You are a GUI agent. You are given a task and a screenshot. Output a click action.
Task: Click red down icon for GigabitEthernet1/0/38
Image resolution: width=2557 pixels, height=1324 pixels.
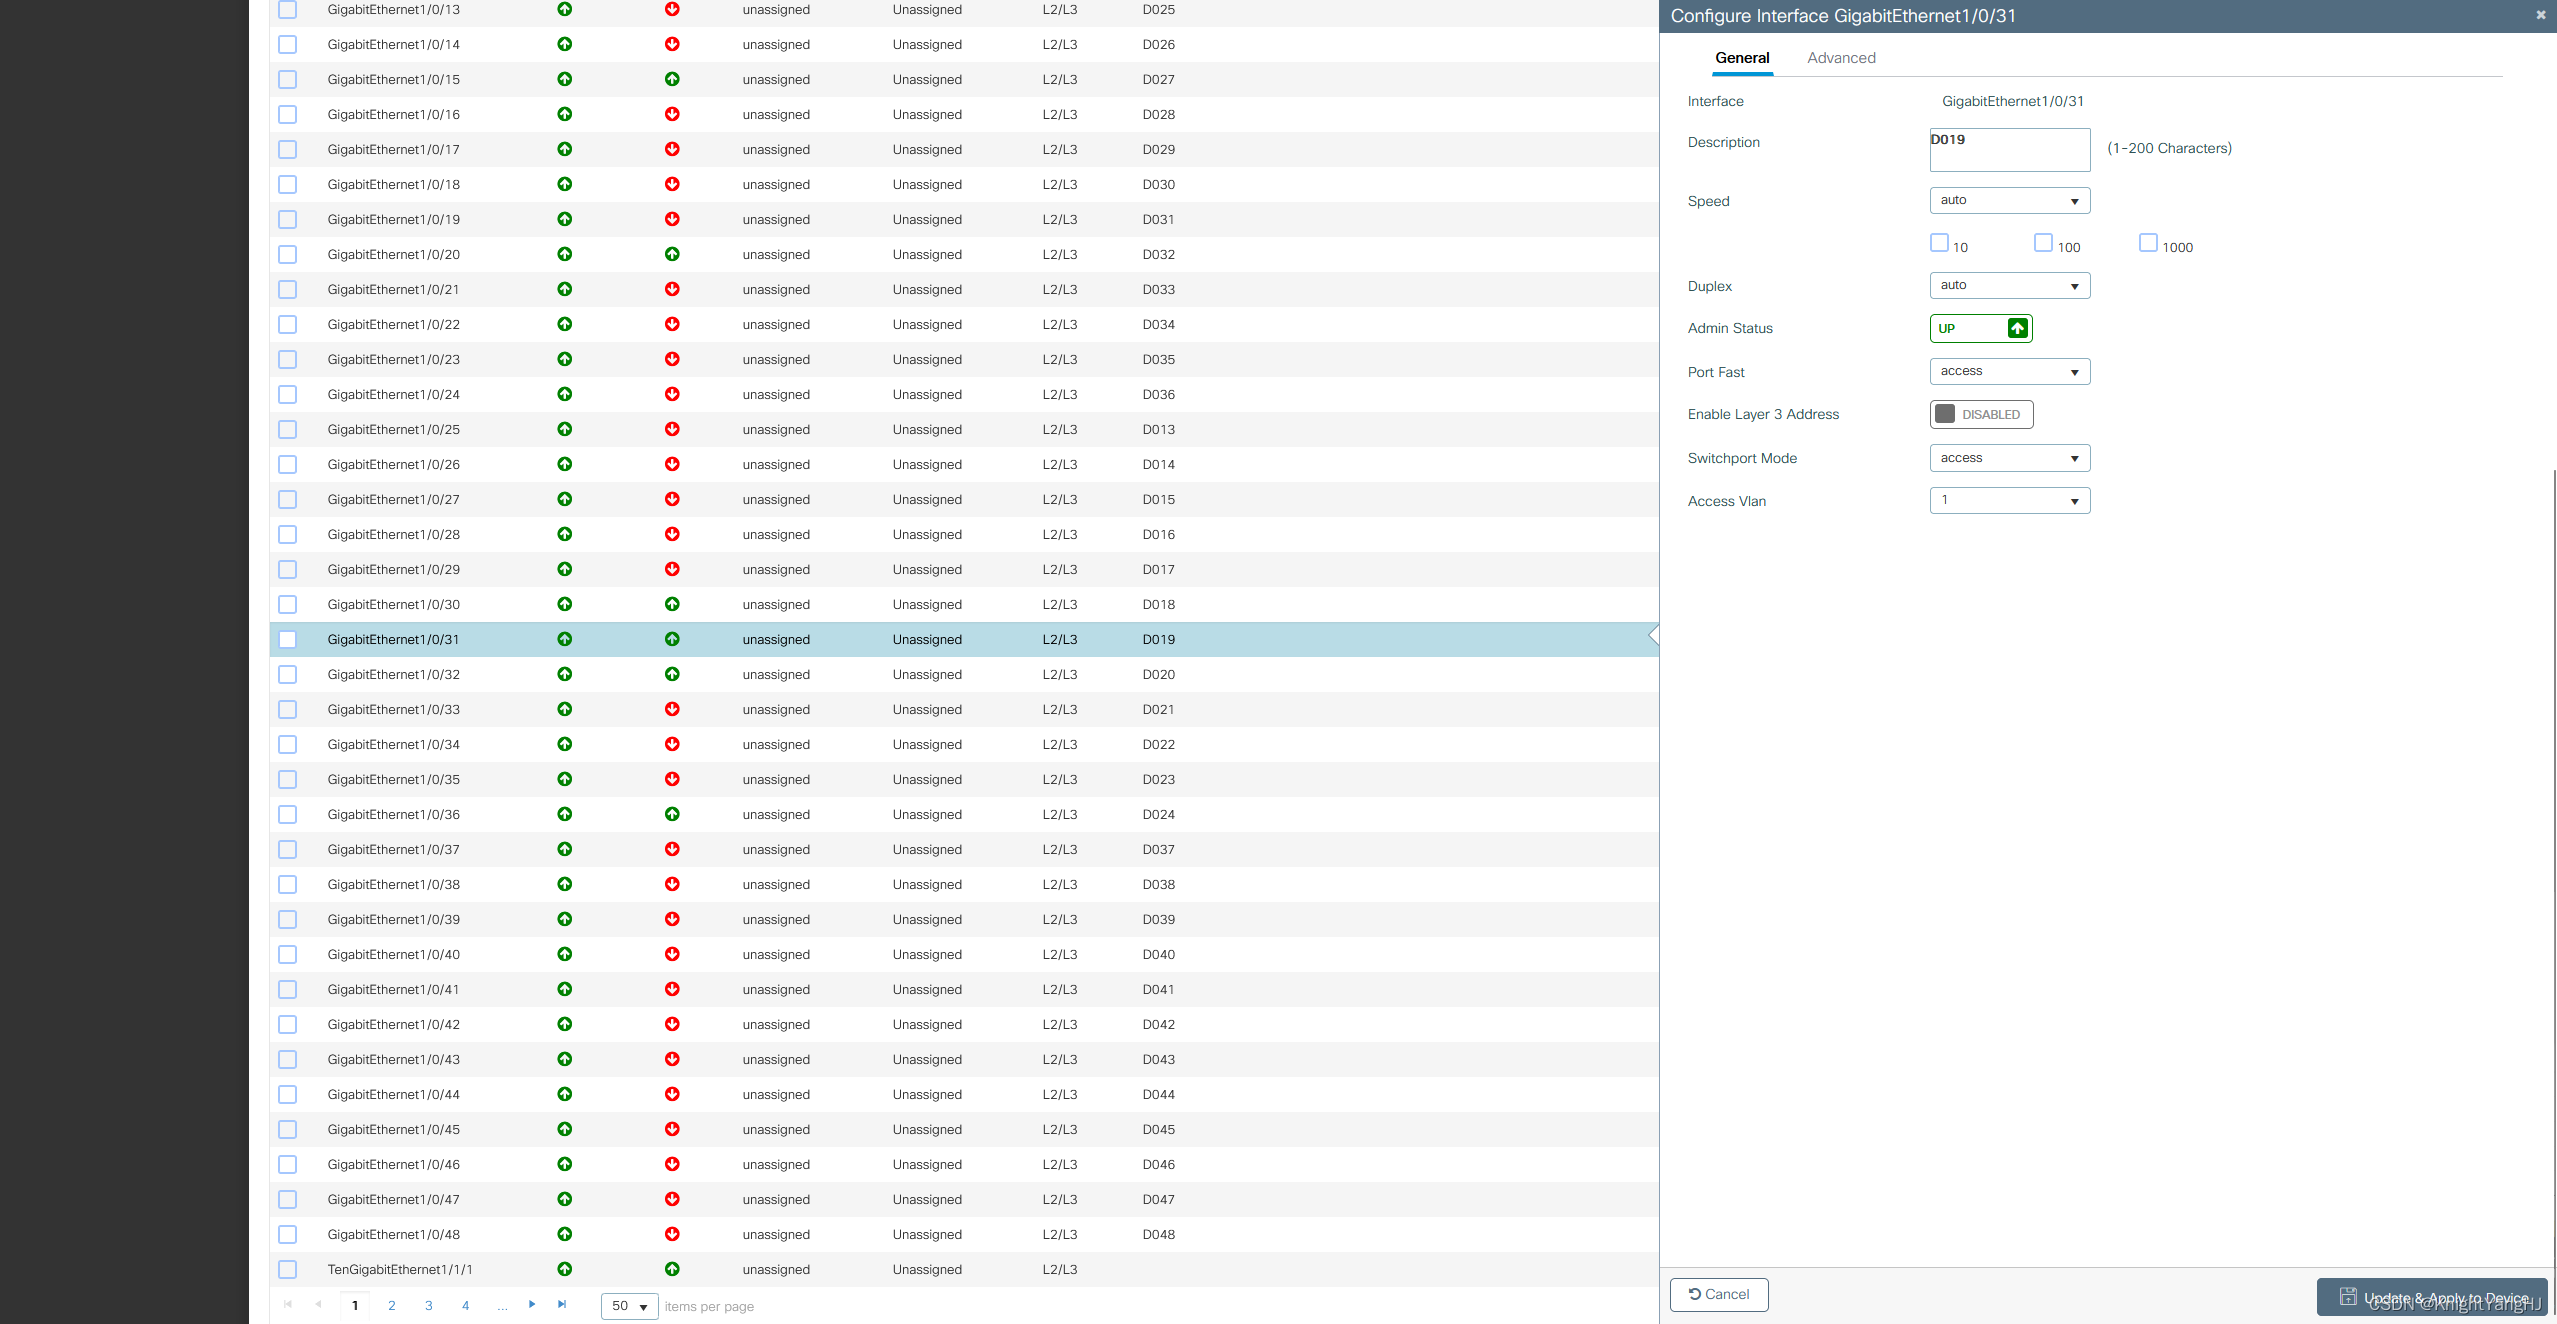[672, 884]
